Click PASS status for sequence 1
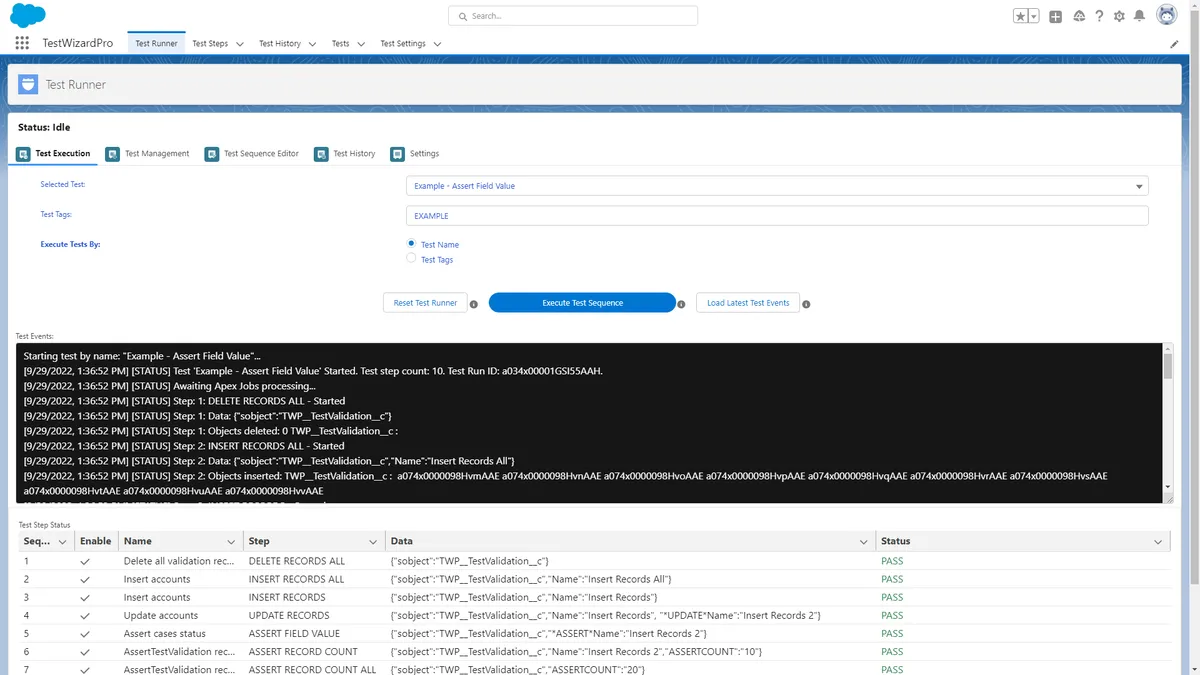Image resolution: width=1200 pixels, height=675 pixels. click(x=892, y=562)
